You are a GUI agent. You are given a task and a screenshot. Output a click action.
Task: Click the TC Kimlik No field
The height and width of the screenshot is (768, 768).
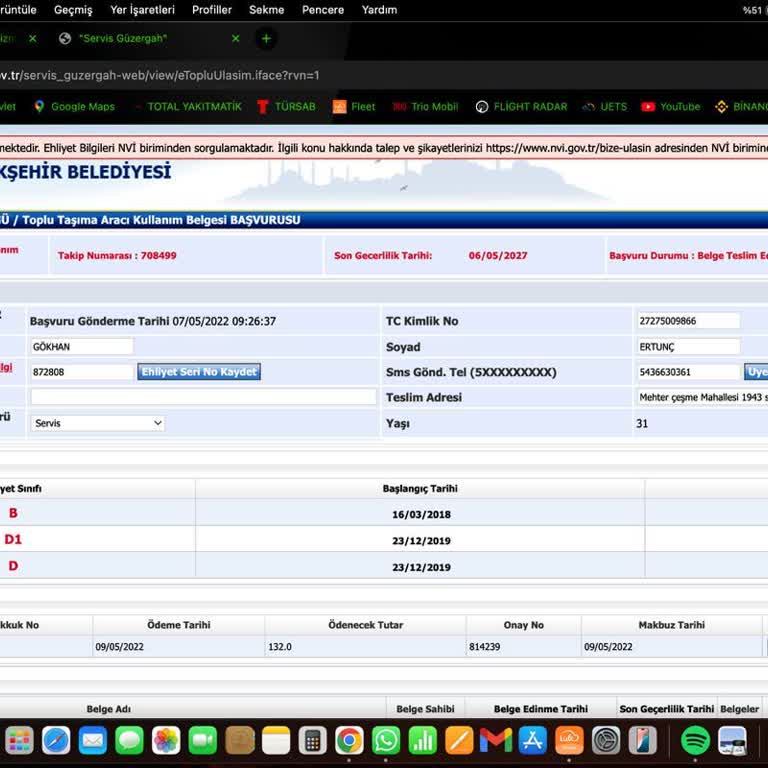point(688,321)
